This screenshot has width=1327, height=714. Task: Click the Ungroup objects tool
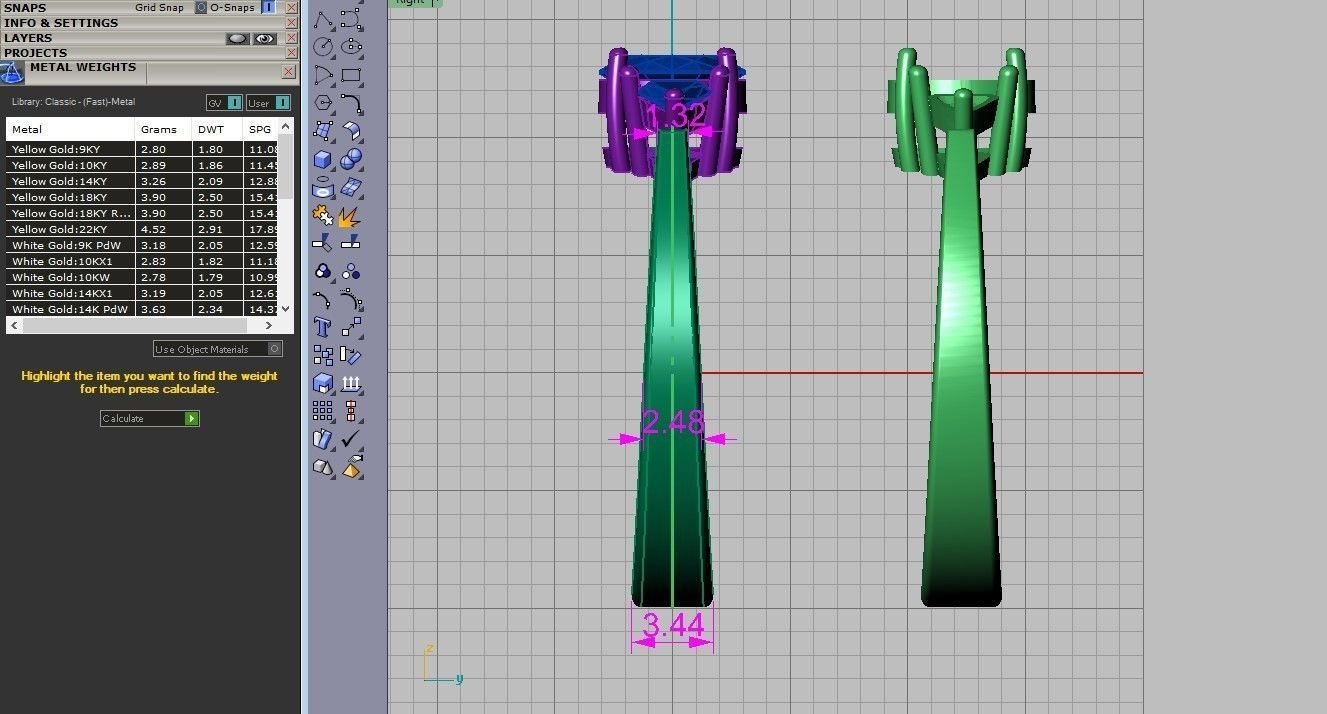click(x=351, y=271)
